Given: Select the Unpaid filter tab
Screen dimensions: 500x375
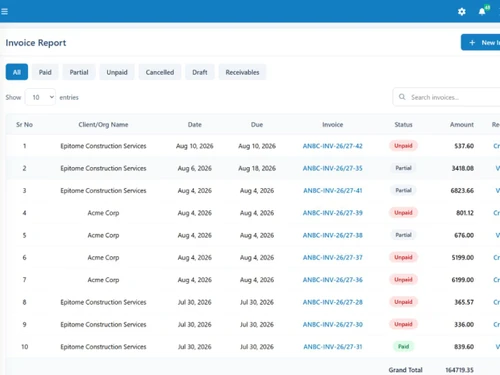Looking at the screenshot, I should tap(117, 72).
